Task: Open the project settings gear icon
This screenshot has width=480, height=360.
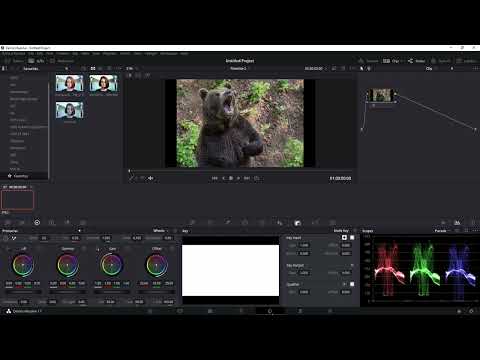Action: click(471, 311)
